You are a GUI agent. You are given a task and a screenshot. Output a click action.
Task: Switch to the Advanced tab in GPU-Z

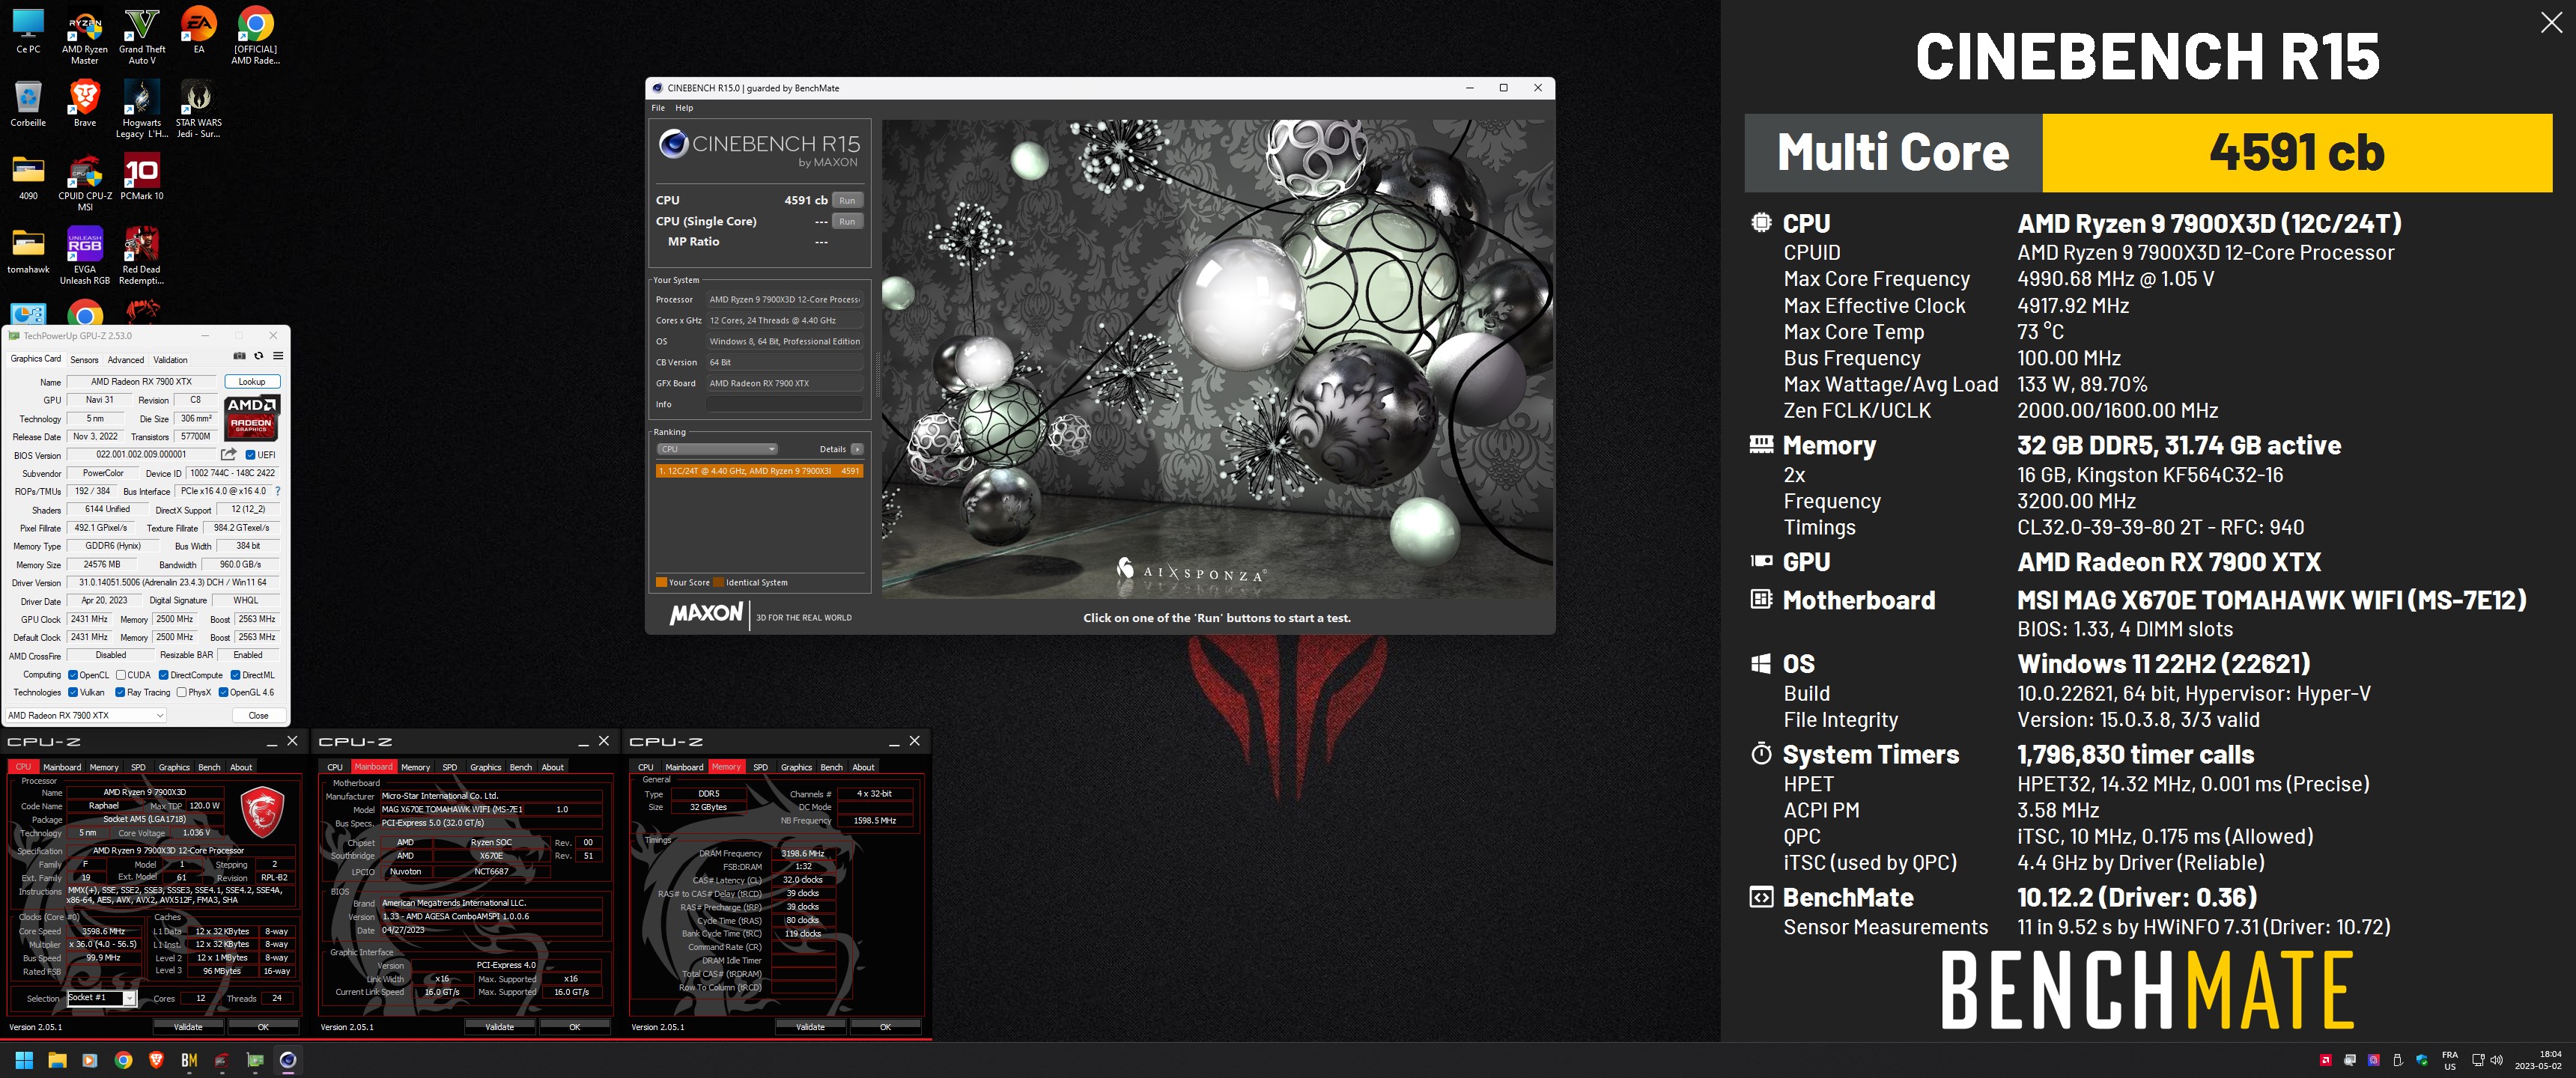pyautogui.click(x=126, y=360)
